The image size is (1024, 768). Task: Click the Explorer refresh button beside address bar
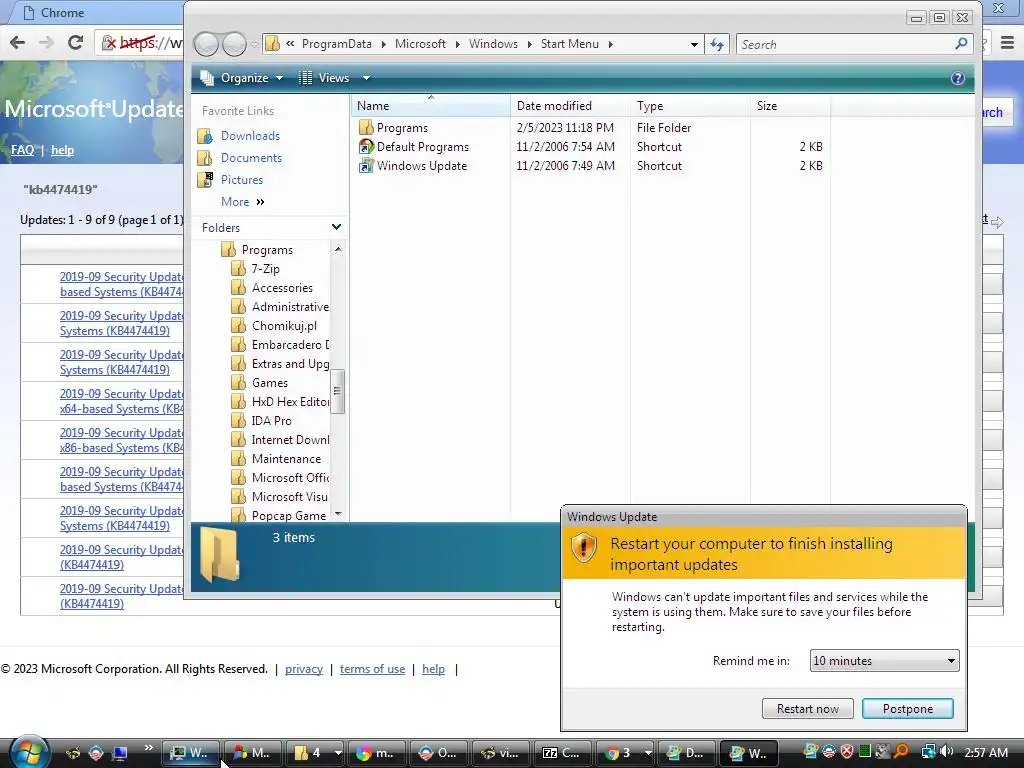[x=717, y=44]
